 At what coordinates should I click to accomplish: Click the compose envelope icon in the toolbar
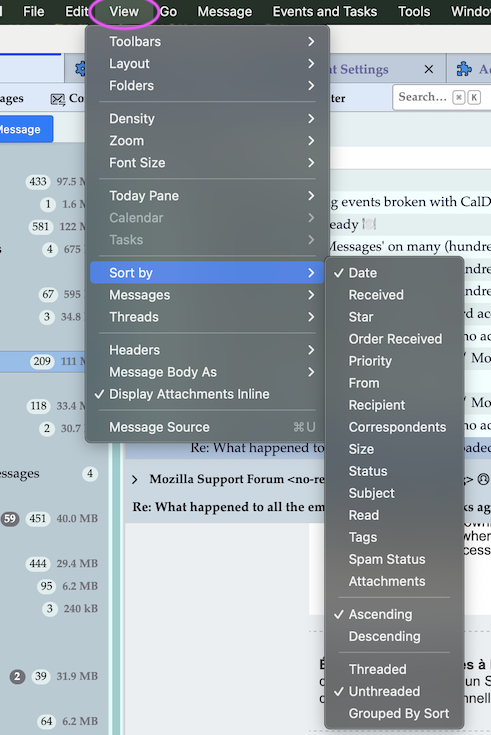tap(58, 99)
